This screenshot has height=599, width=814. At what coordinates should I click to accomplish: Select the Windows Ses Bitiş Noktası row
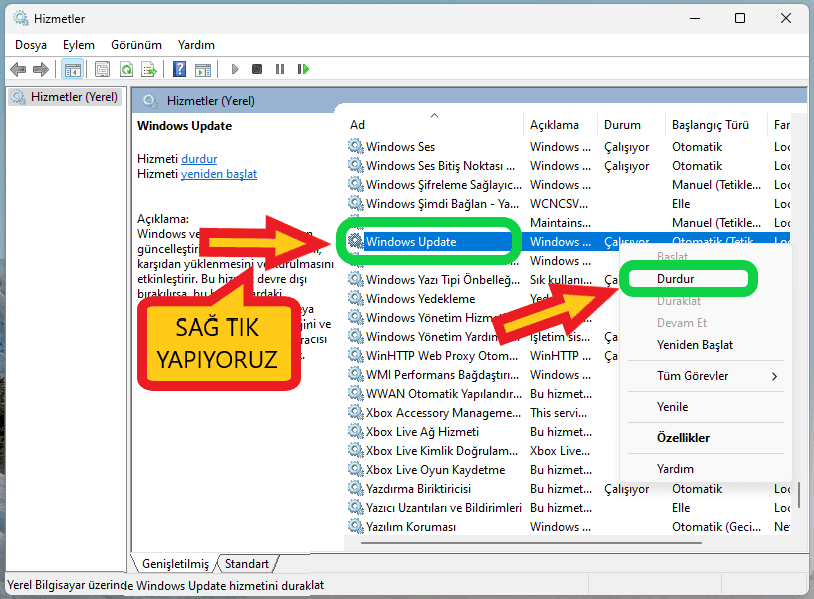(x=567, y=166)
